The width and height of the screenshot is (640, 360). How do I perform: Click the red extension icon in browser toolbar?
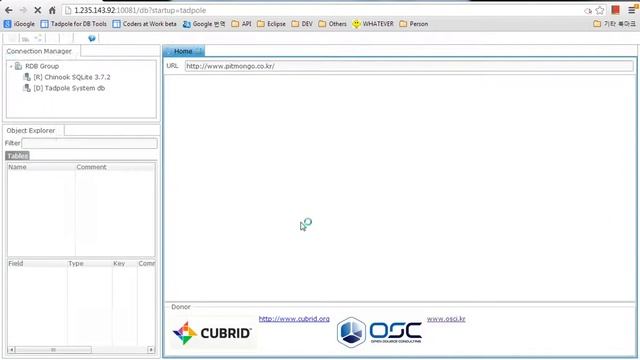[616, 10]
